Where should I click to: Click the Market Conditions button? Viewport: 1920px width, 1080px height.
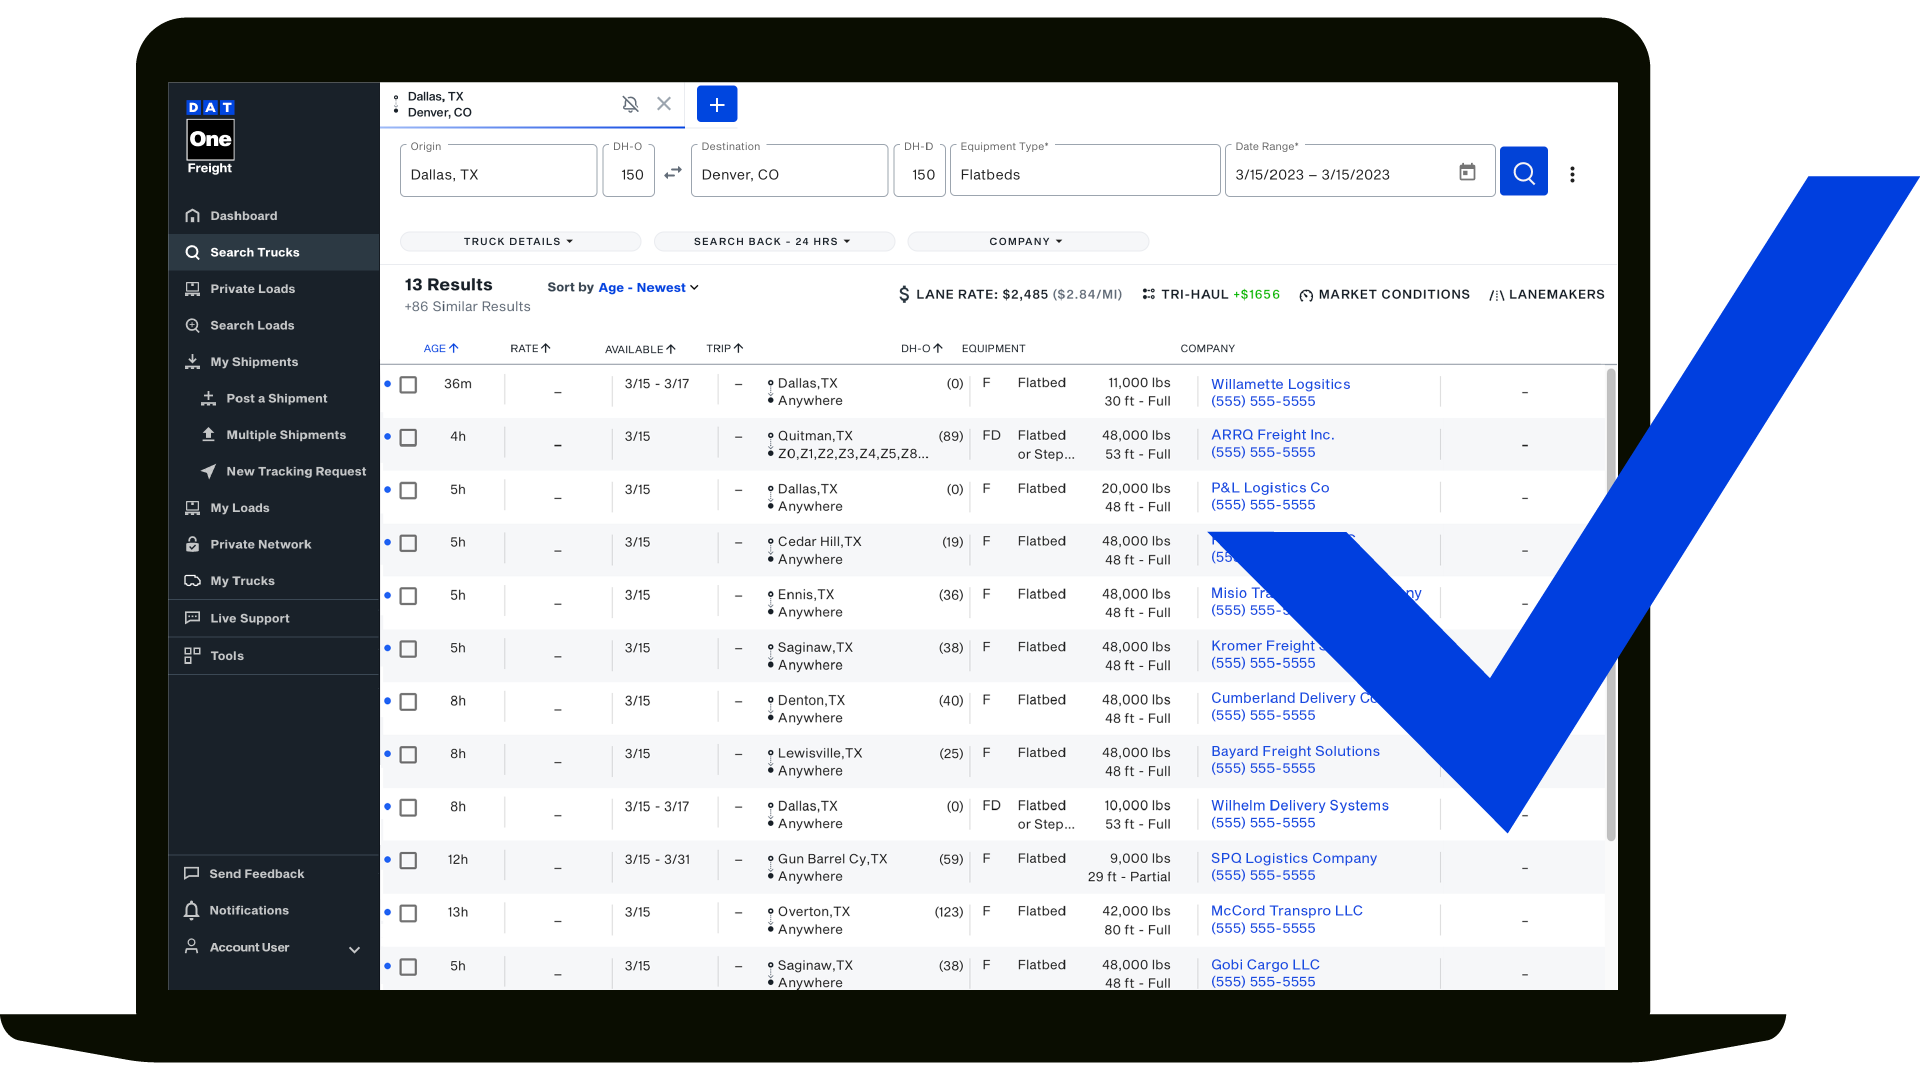pyautogui.click(x=1385, y=295)
